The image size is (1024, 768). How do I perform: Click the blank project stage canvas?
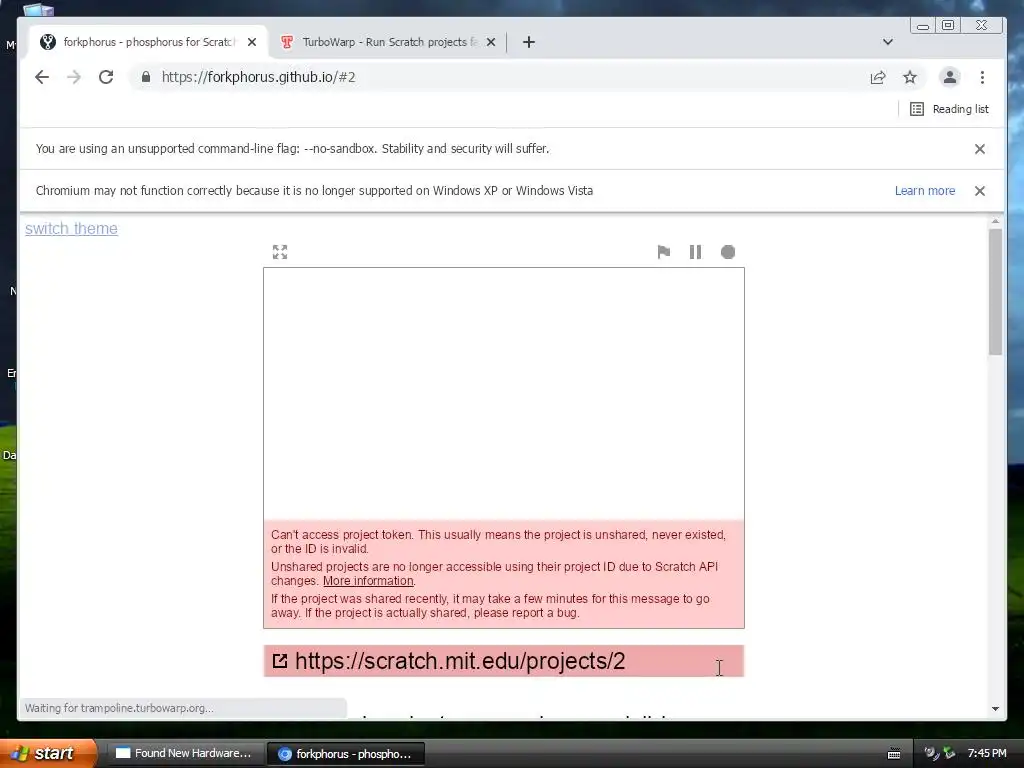click(504, 394)
